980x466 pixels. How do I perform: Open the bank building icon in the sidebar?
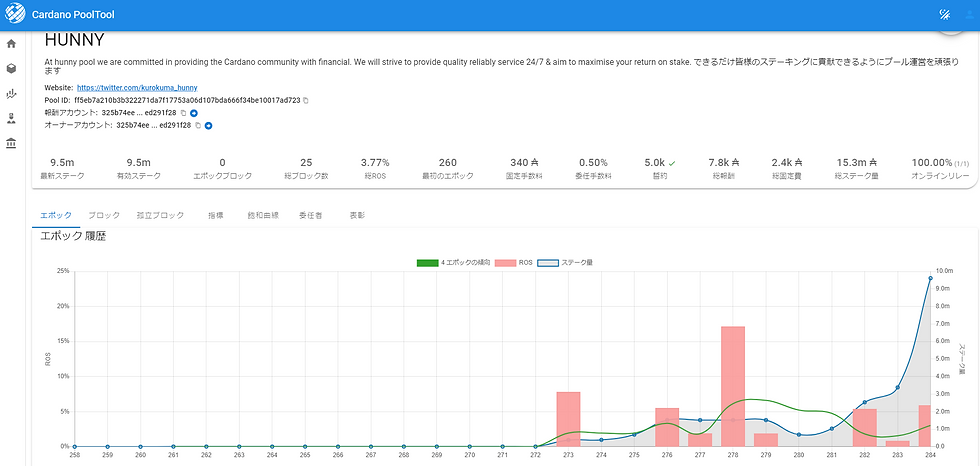[x=11, y=144]
